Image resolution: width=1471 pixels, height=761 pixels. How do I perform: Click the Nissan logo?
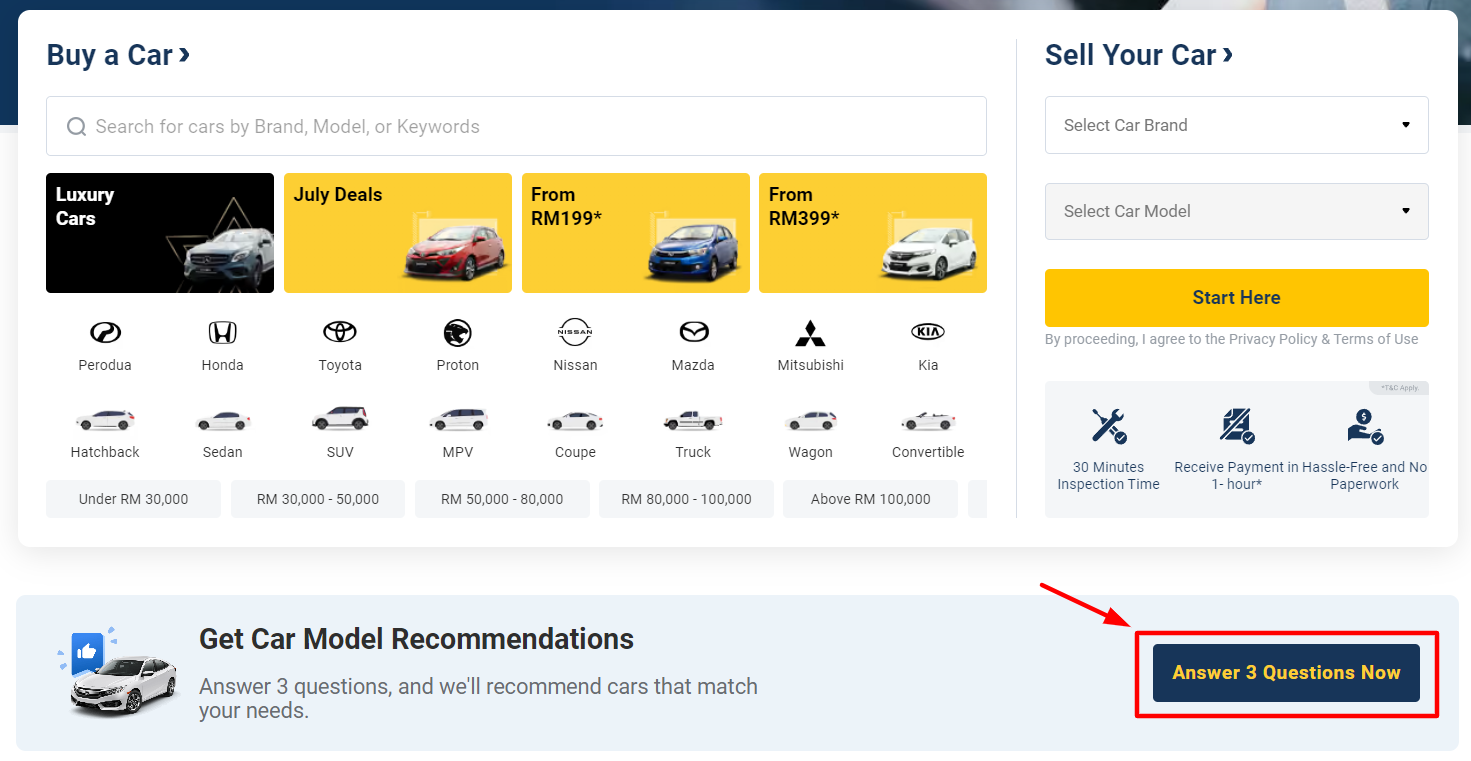coord(575,332)
